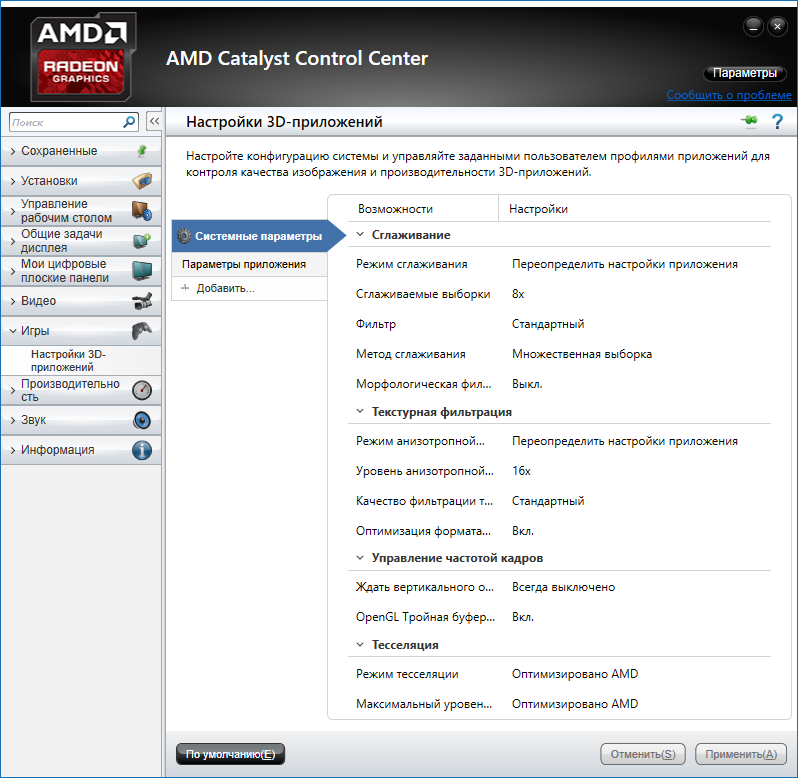
Task: Click the Информация info icon
Action: (x=142, y=450)
